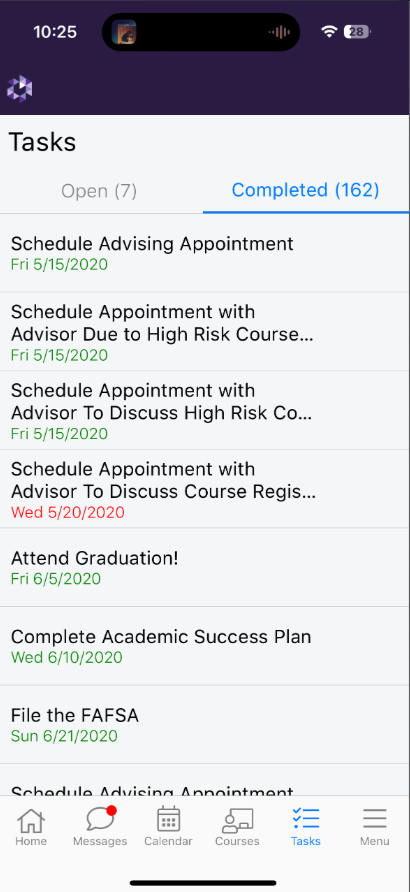Screen dimensions: 410x892
Task: Go to Courses via the instructor icon
Action: [x=237, y=820]
